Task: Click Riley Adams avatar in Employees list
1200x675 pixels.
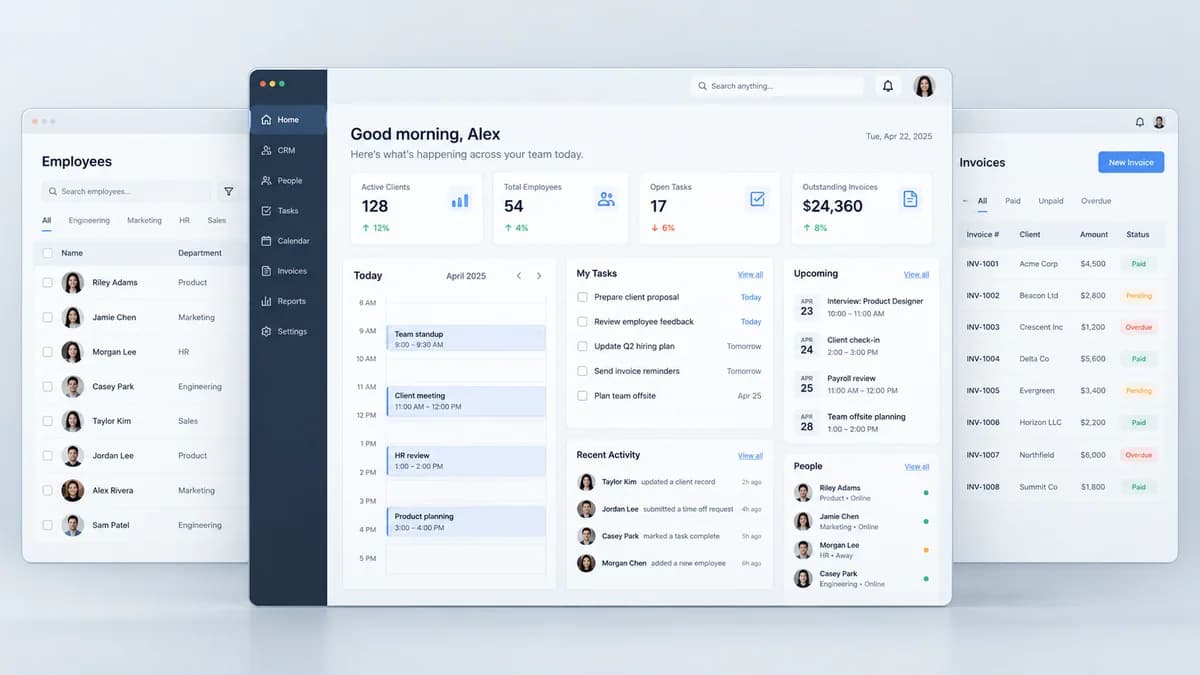Action: [x=72, y=283]
